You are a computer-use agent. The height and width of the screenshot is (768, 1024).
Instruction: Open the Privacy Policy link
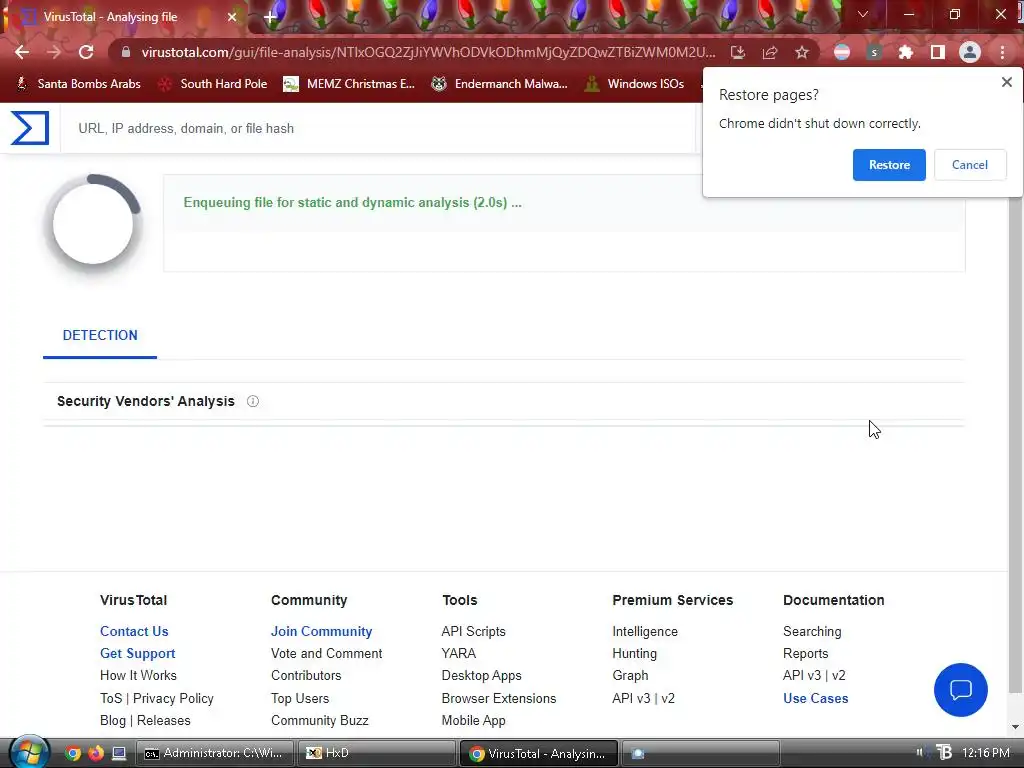(173, 698)
